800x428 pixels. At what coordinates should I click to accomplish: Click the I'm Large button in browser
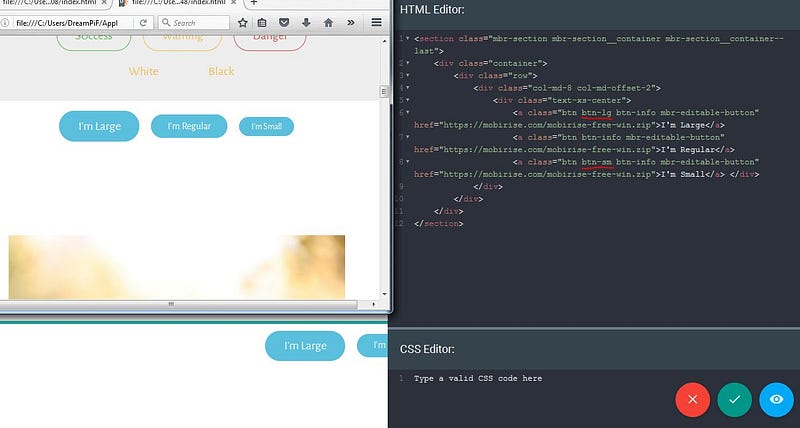click(x=99, y=126)
